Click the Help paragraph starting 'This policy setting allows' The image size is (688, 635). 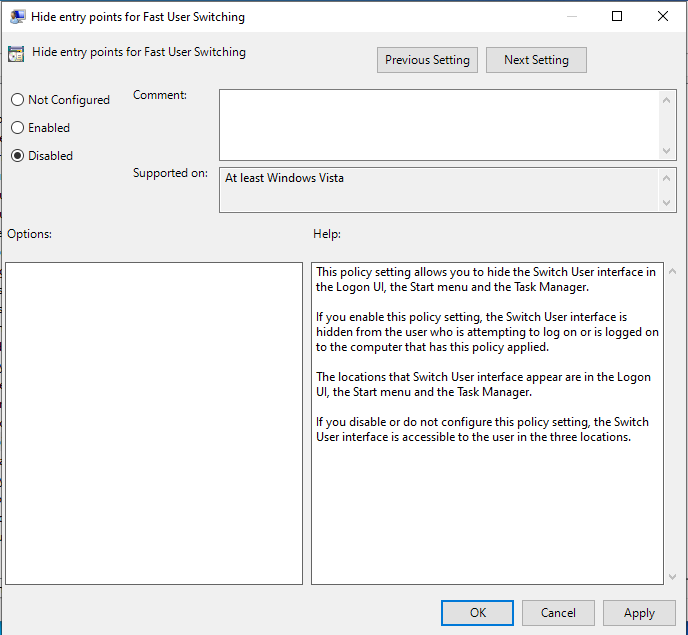(486, 279)
